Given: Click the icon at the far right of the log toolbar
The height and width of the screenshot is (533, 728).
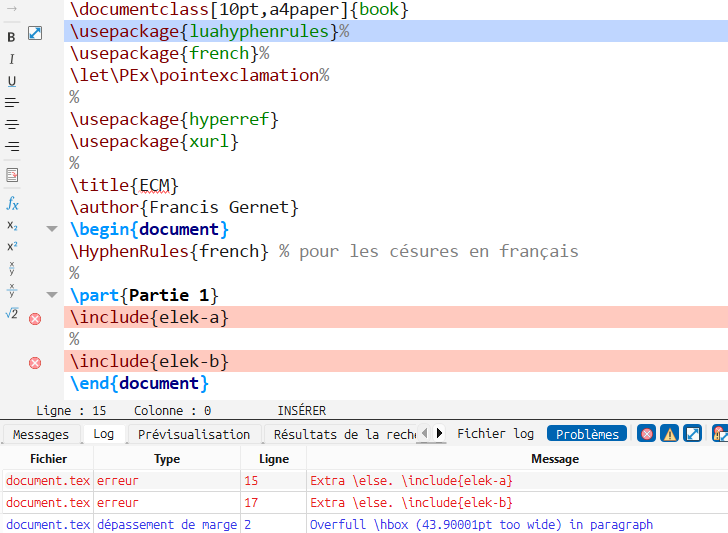Looking at the screenshot, I should pos(720,434).
